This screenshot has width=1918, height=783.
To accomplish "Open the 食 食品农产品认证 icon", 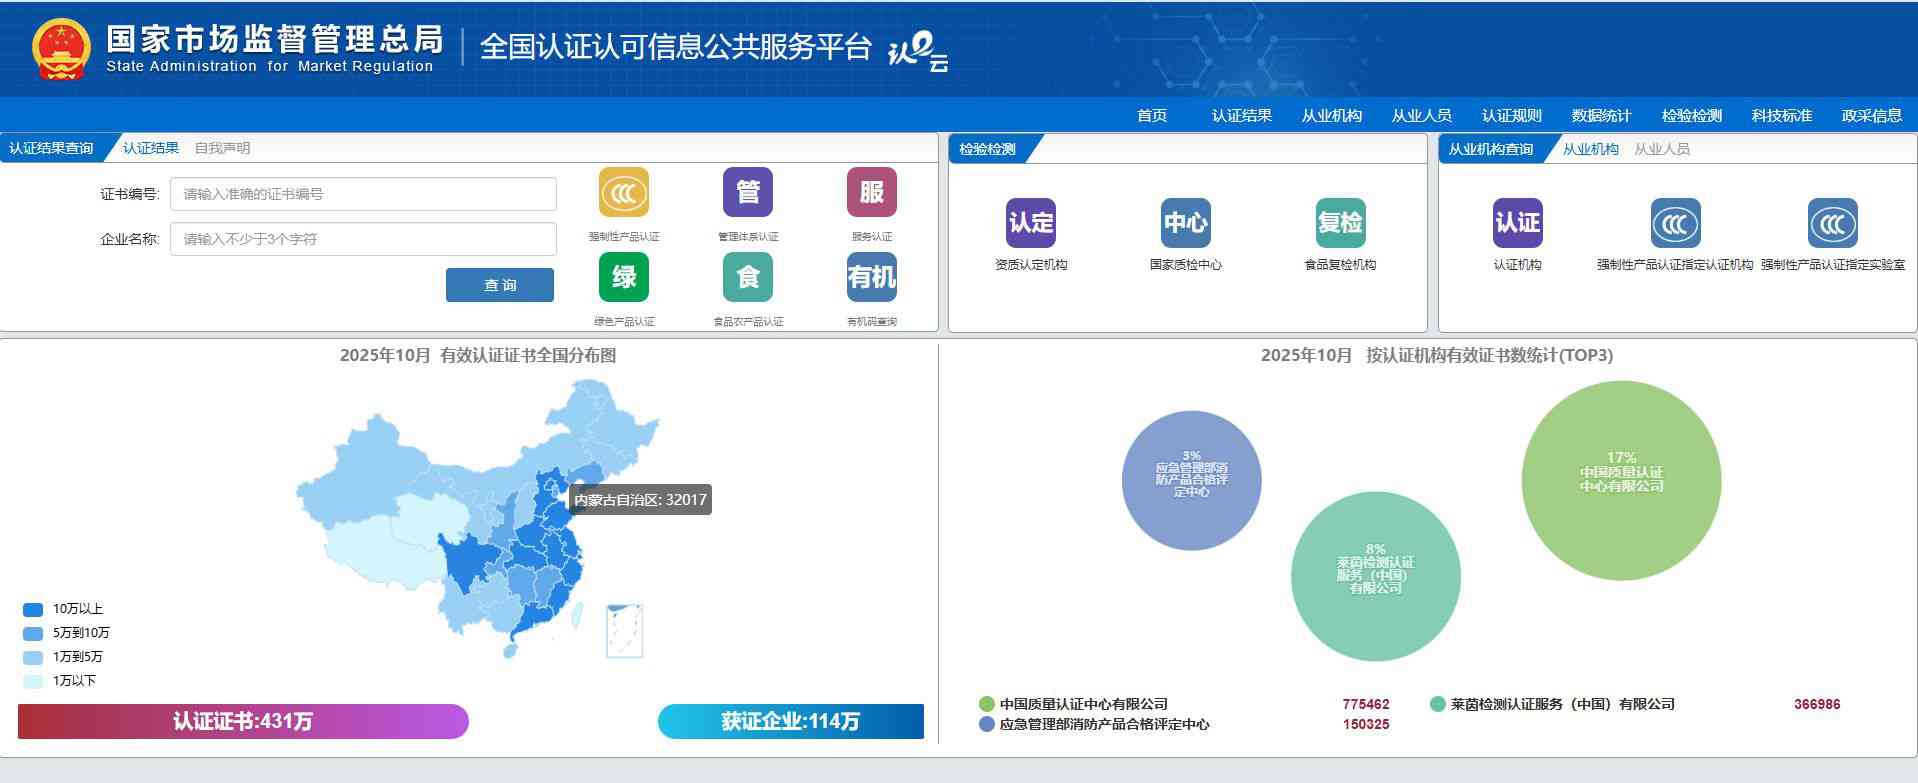I will click(747, 278).
